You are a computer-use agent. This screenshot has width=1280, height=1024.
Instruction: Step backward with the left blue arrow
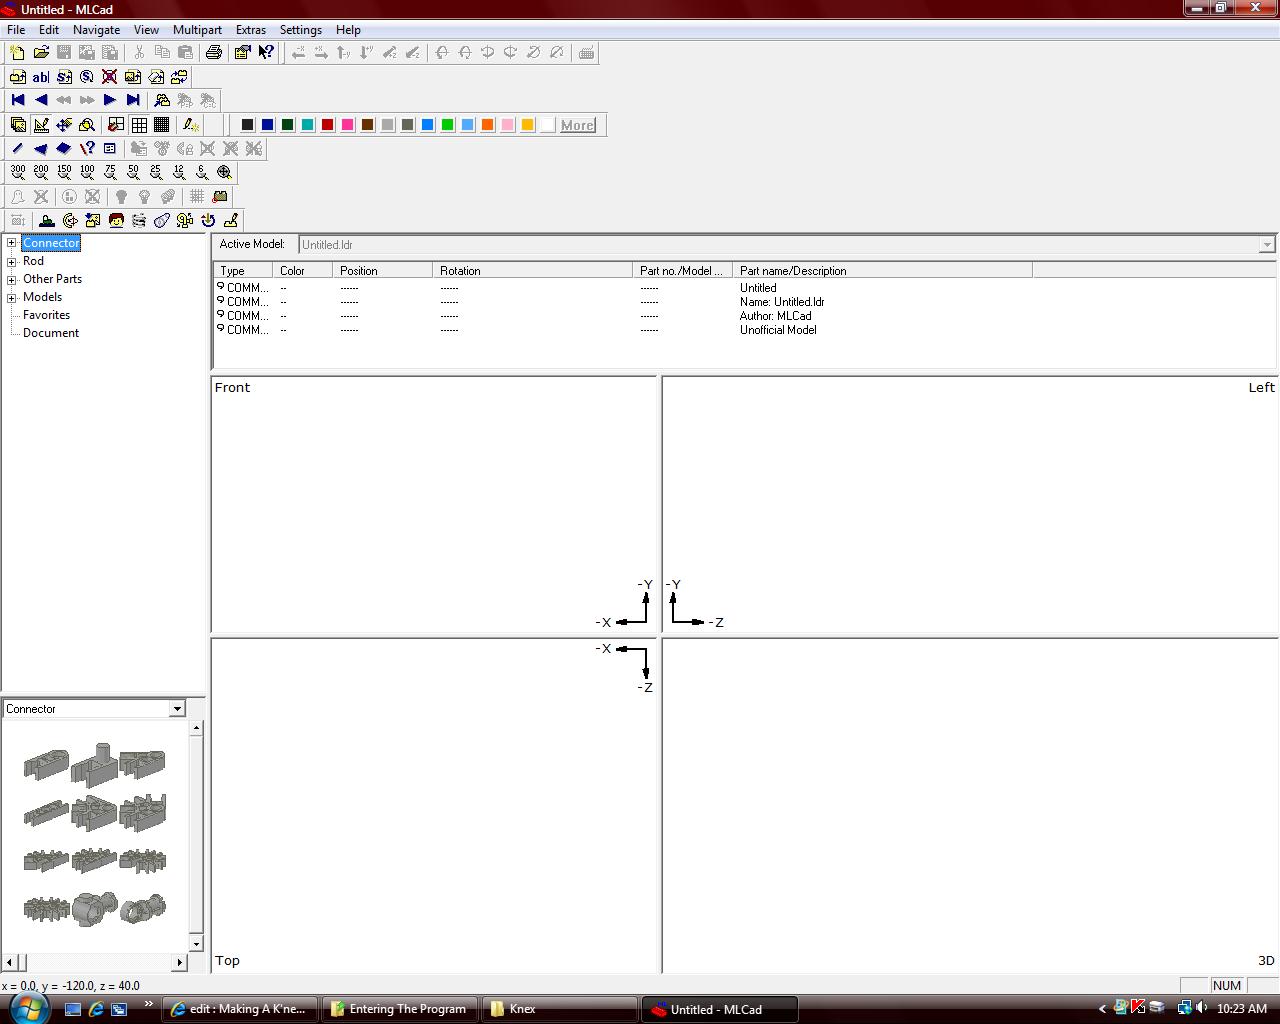41,100
